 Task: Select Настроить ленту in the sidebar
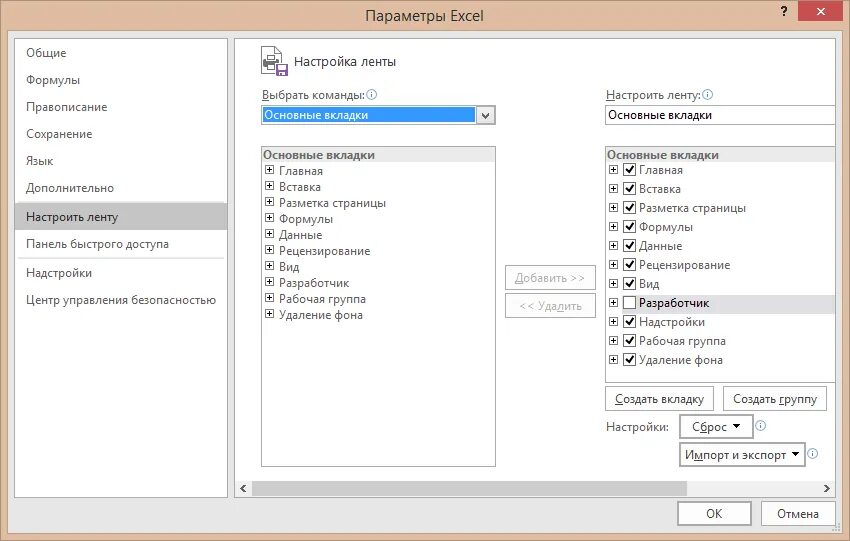(x=121, y=216)
